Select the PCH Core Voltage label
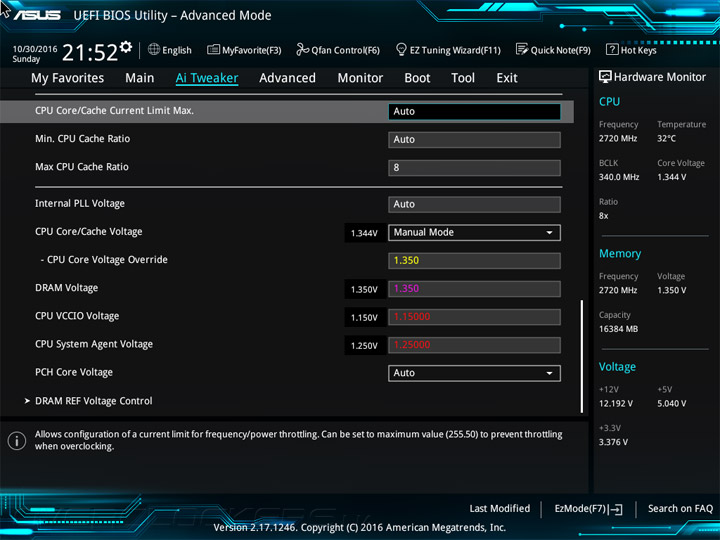This screenshot has height=540, width=720. coord(74,372)
